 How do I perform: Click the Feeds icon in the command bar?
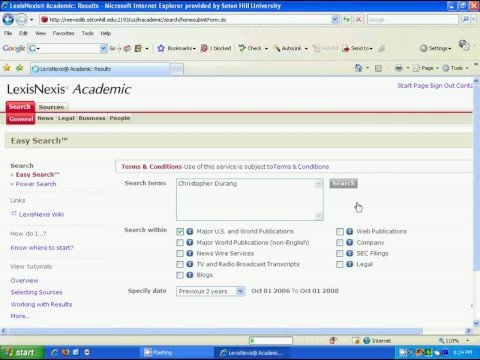coord(378,68)
